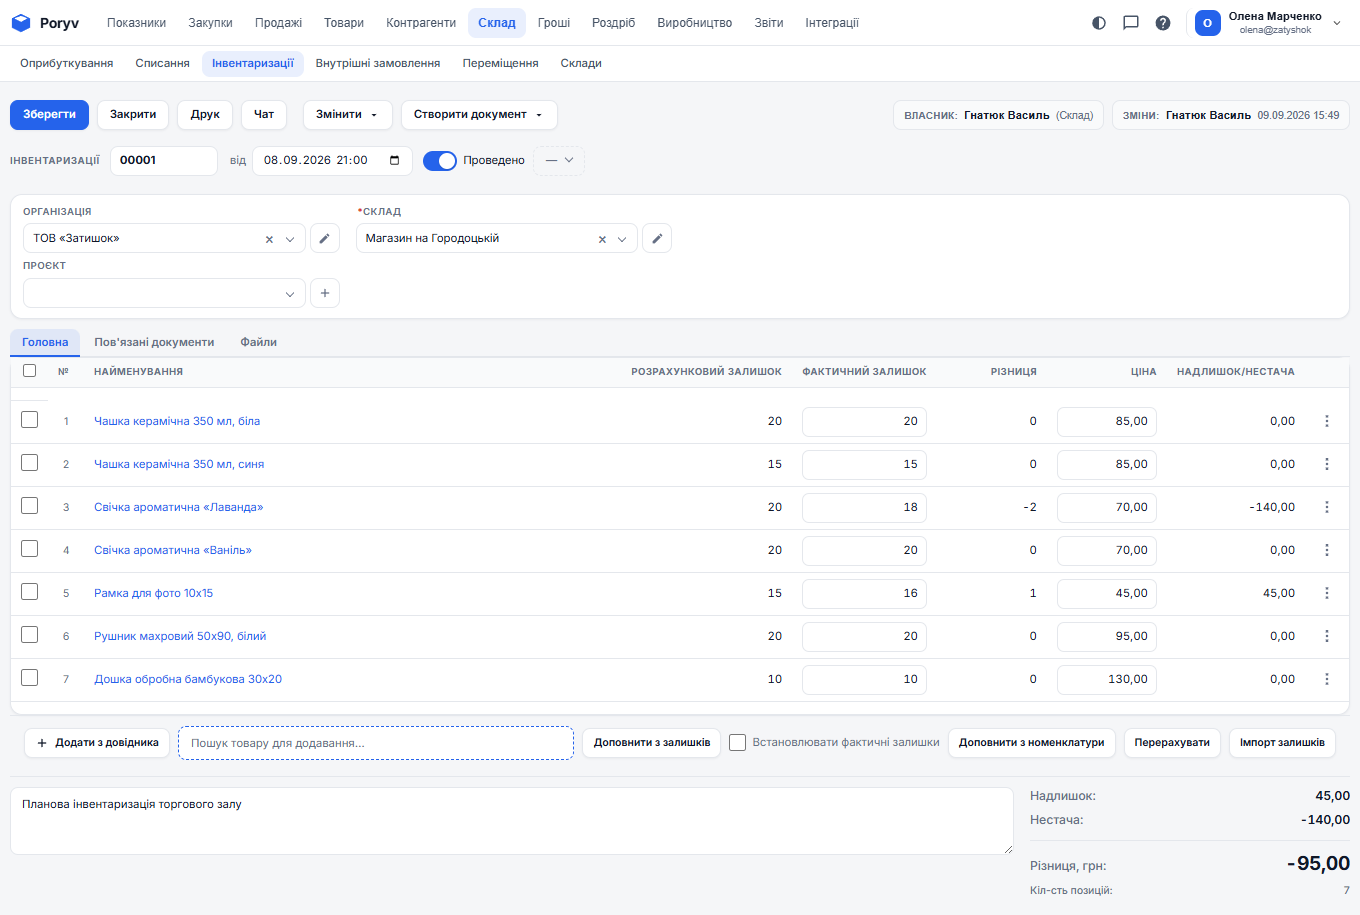Click the Перерахувати button
The height and width of the screenshot is (915, 1360).
coord(1172,743)
